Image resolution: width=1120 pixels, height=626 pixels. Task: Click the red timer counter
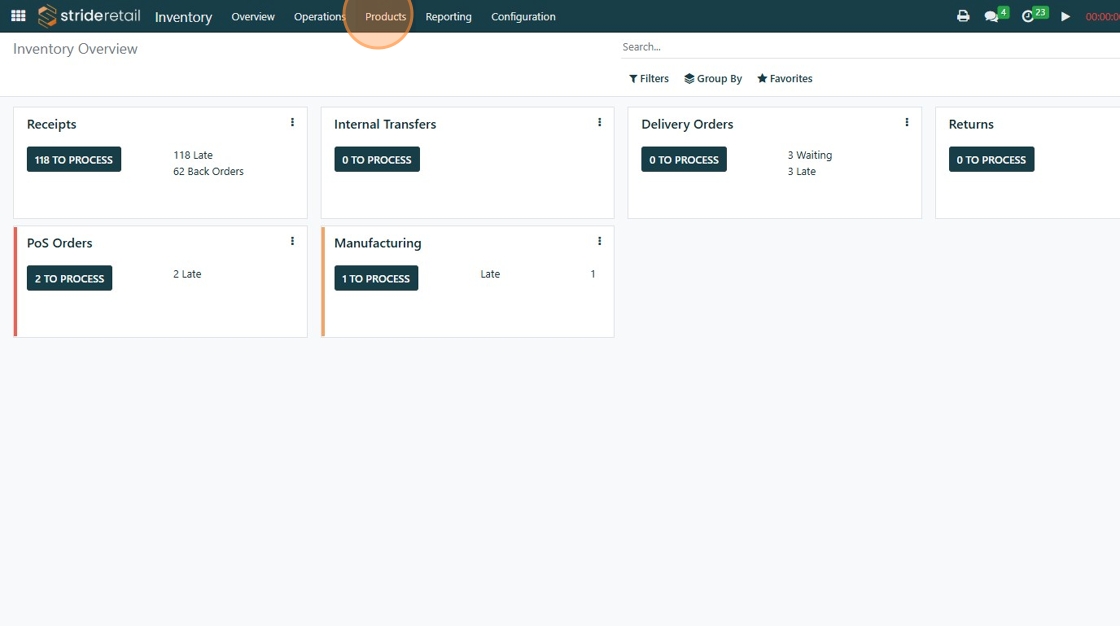(x=1102, y=16)
